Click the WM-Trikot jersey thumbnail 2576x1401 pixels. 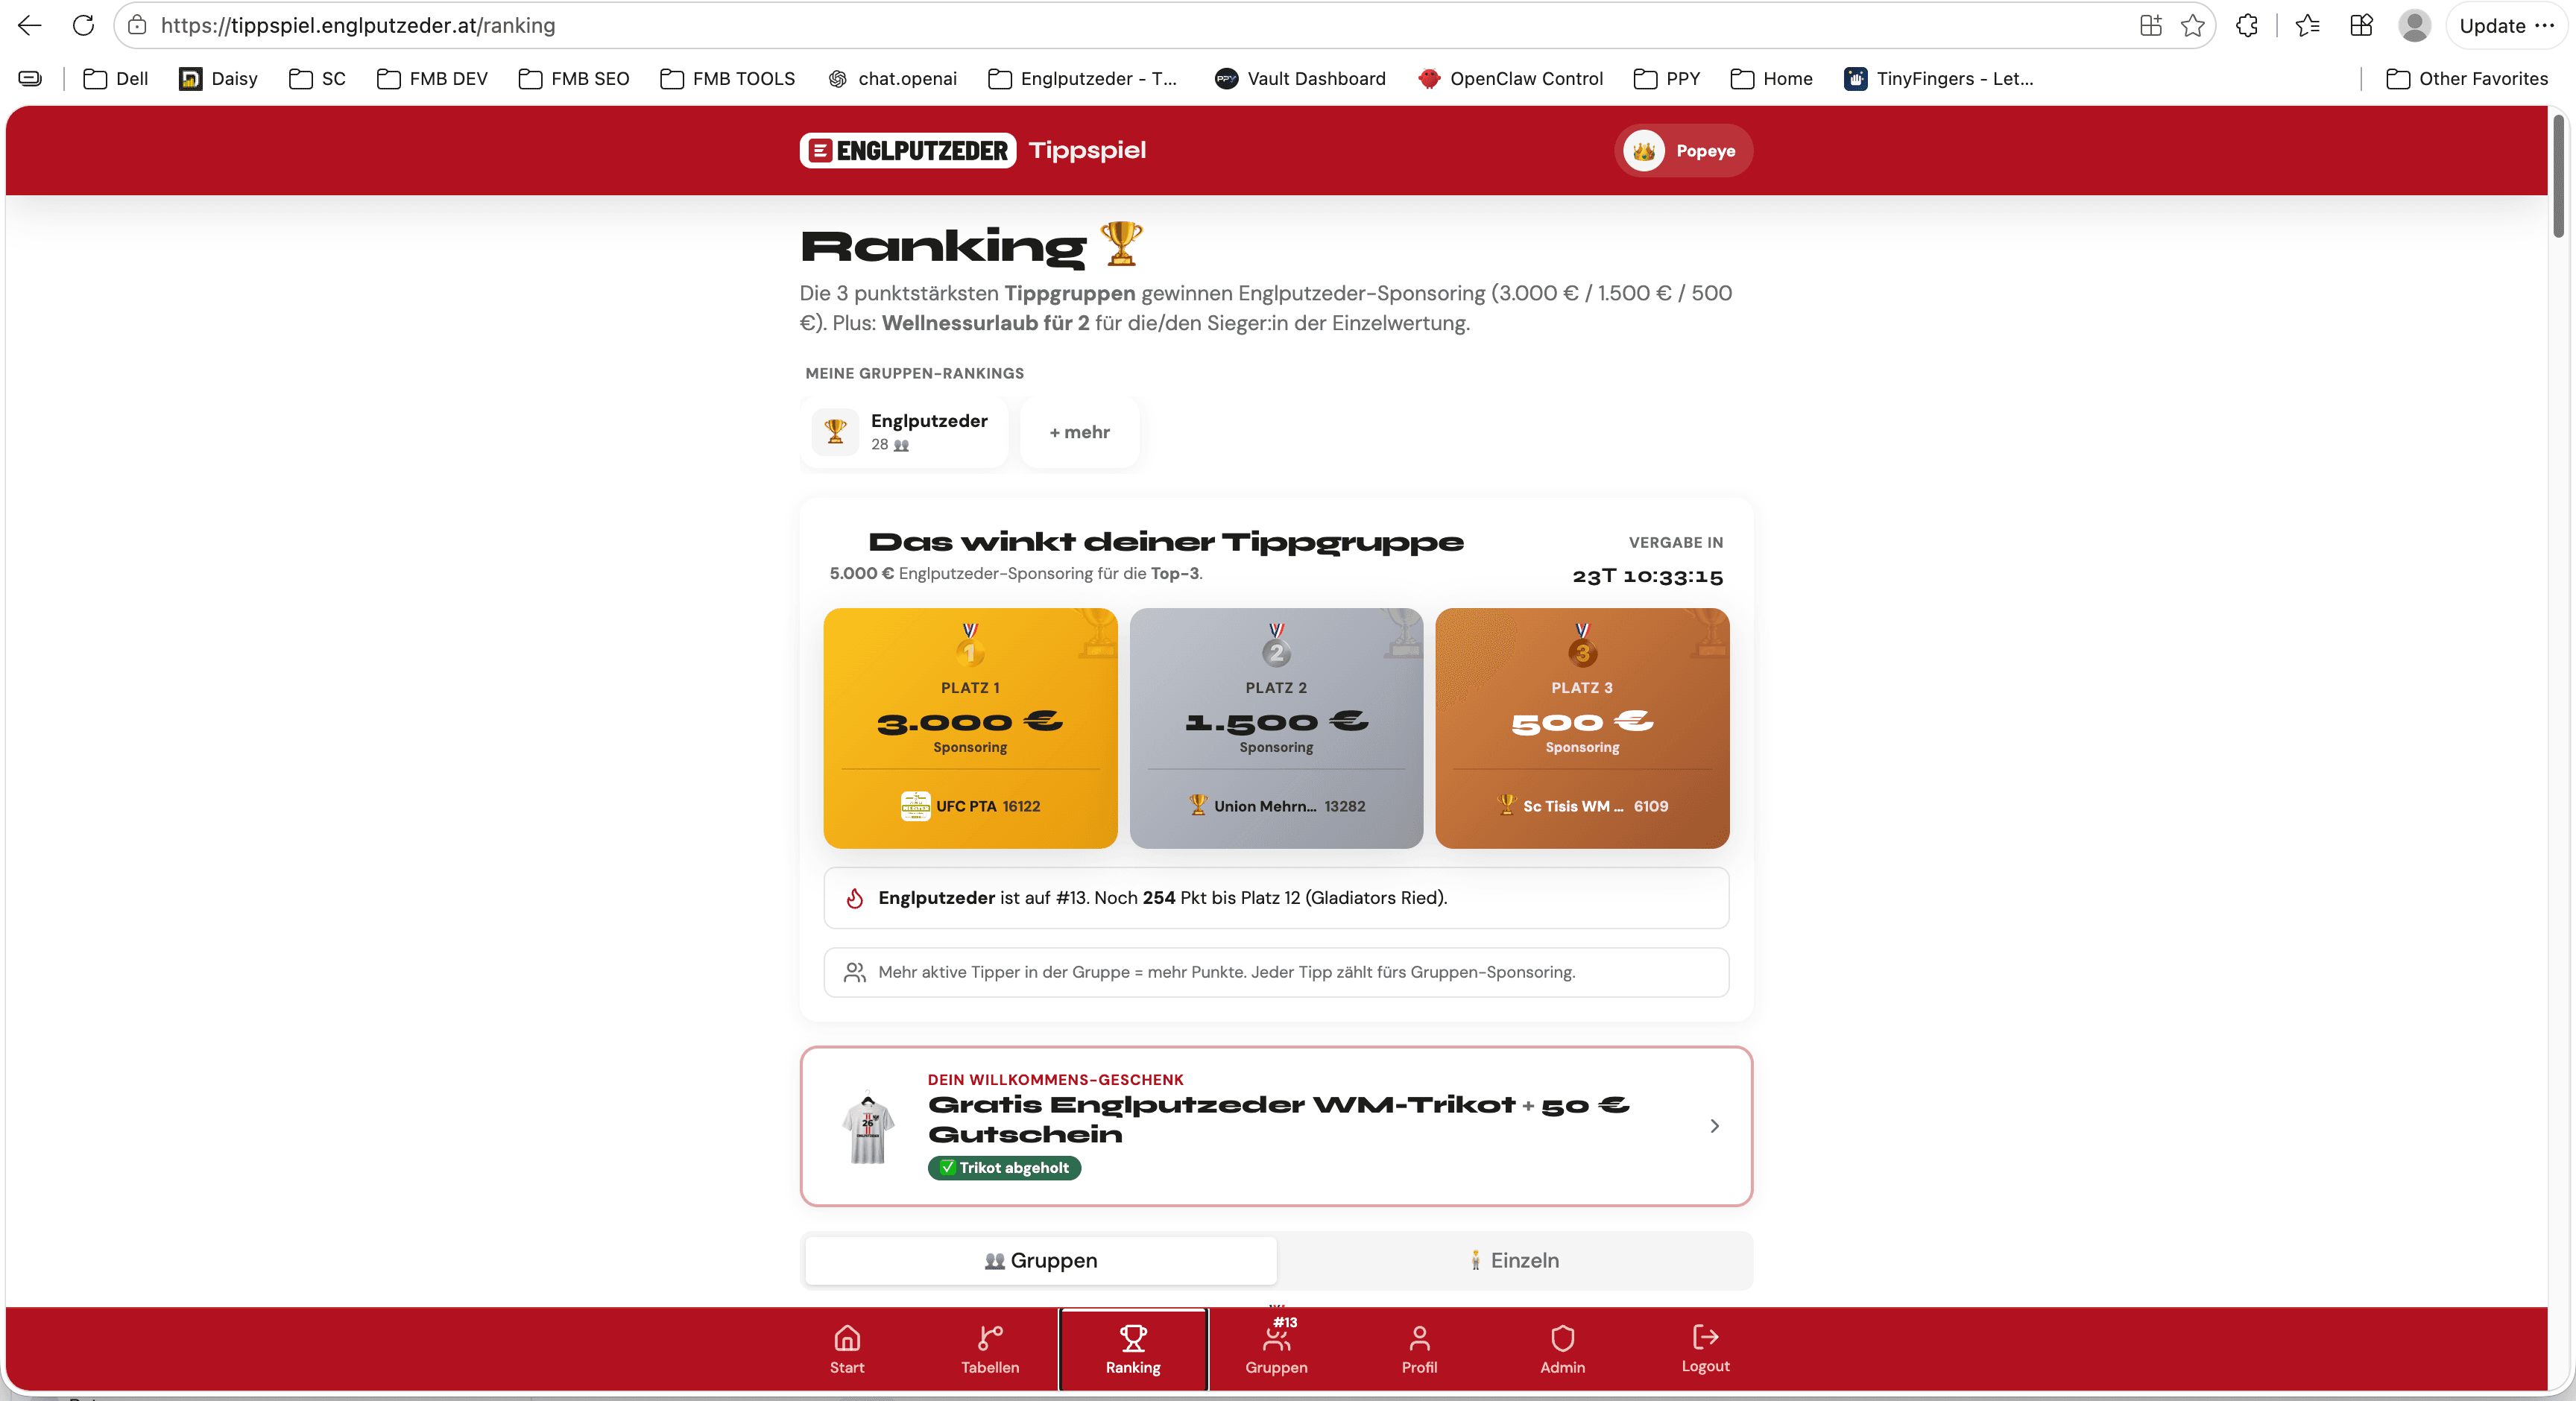(x=868, y=1127)
